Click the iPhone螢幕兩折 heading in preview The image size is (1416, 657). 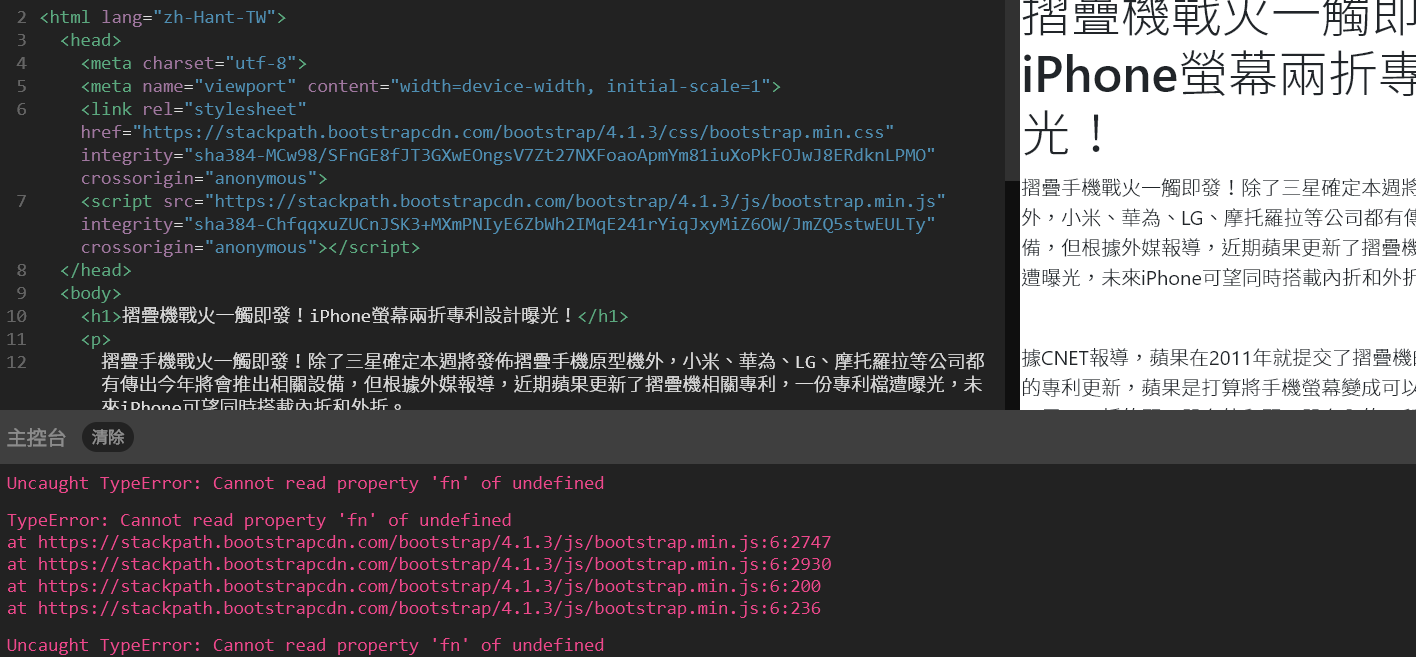point(1219,76)
